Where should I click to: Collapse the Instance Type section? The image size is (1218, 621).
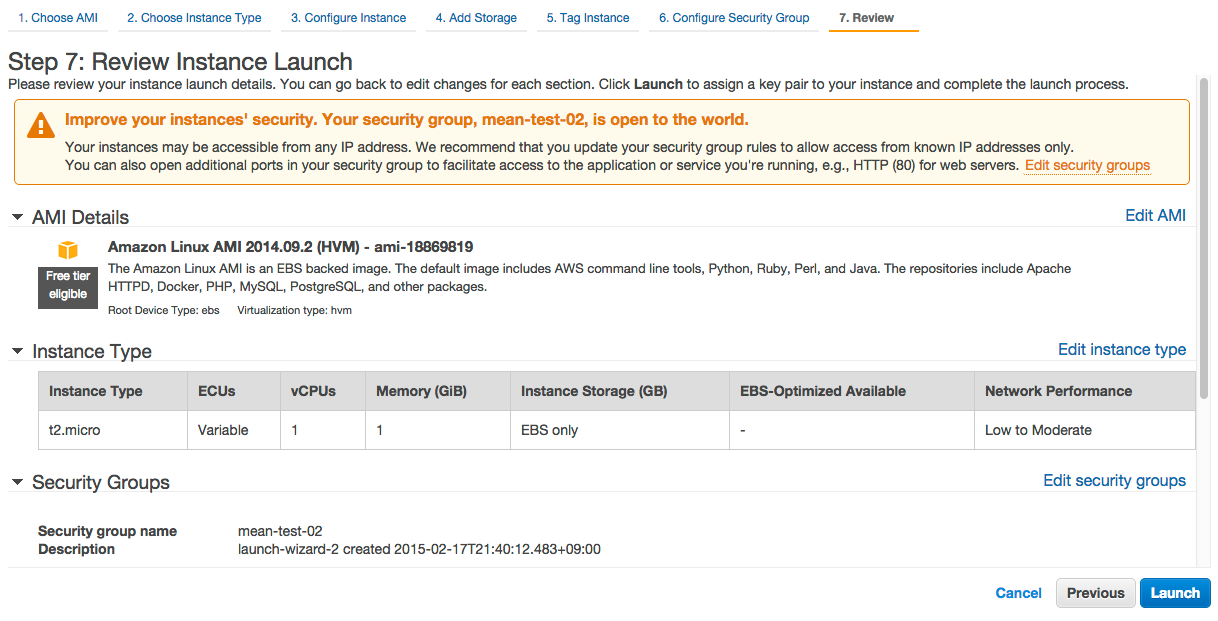[17, 351]
